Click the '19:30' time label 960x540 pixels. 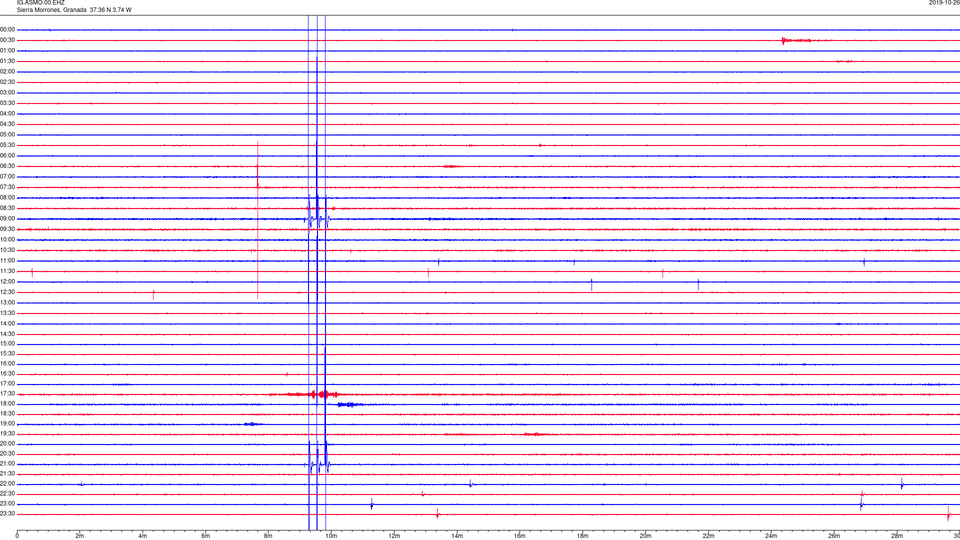click(8, 433)
